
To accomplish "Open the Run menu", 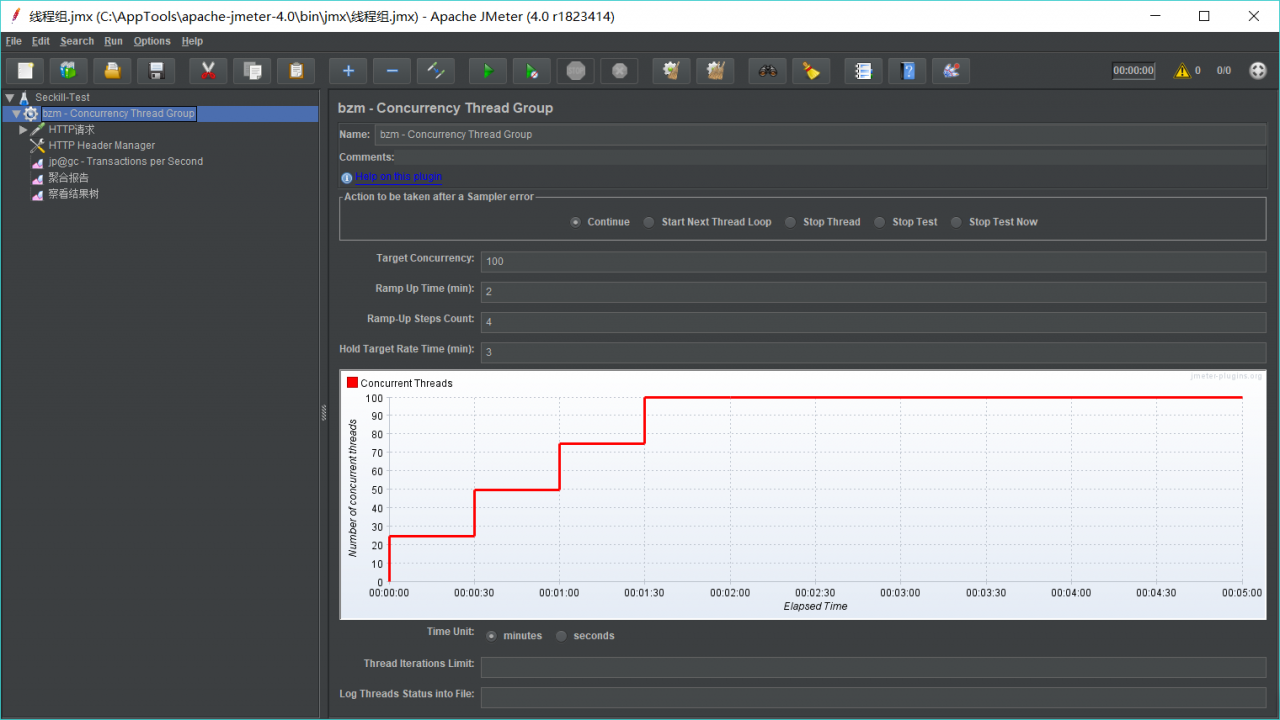I will coord(113,41).
